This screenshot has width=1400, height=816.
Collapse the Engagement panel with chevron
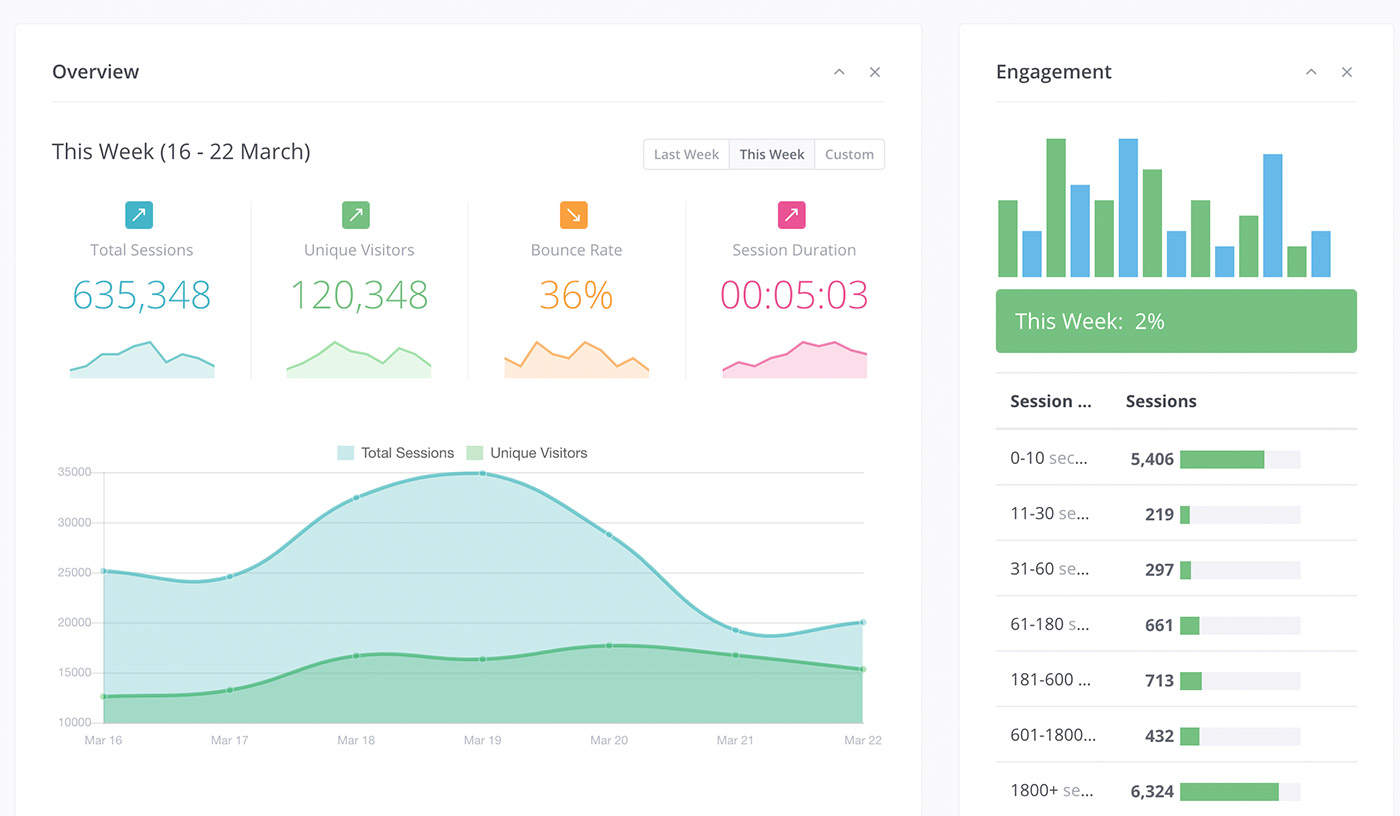click(1311, 72)
